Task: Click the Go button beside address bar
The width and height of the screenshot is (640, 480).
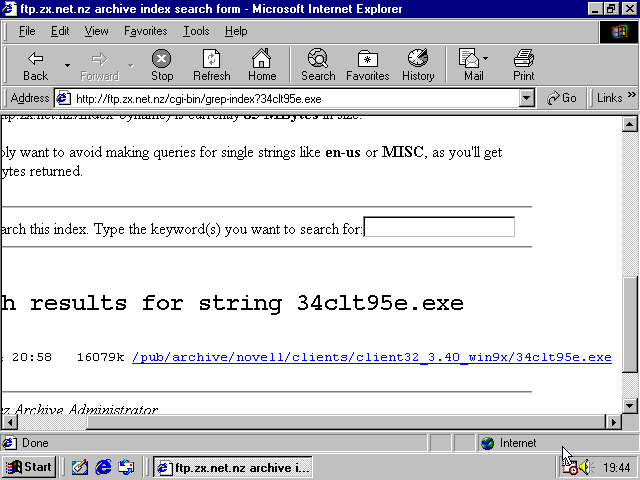Action: click(x=562, y=98)
